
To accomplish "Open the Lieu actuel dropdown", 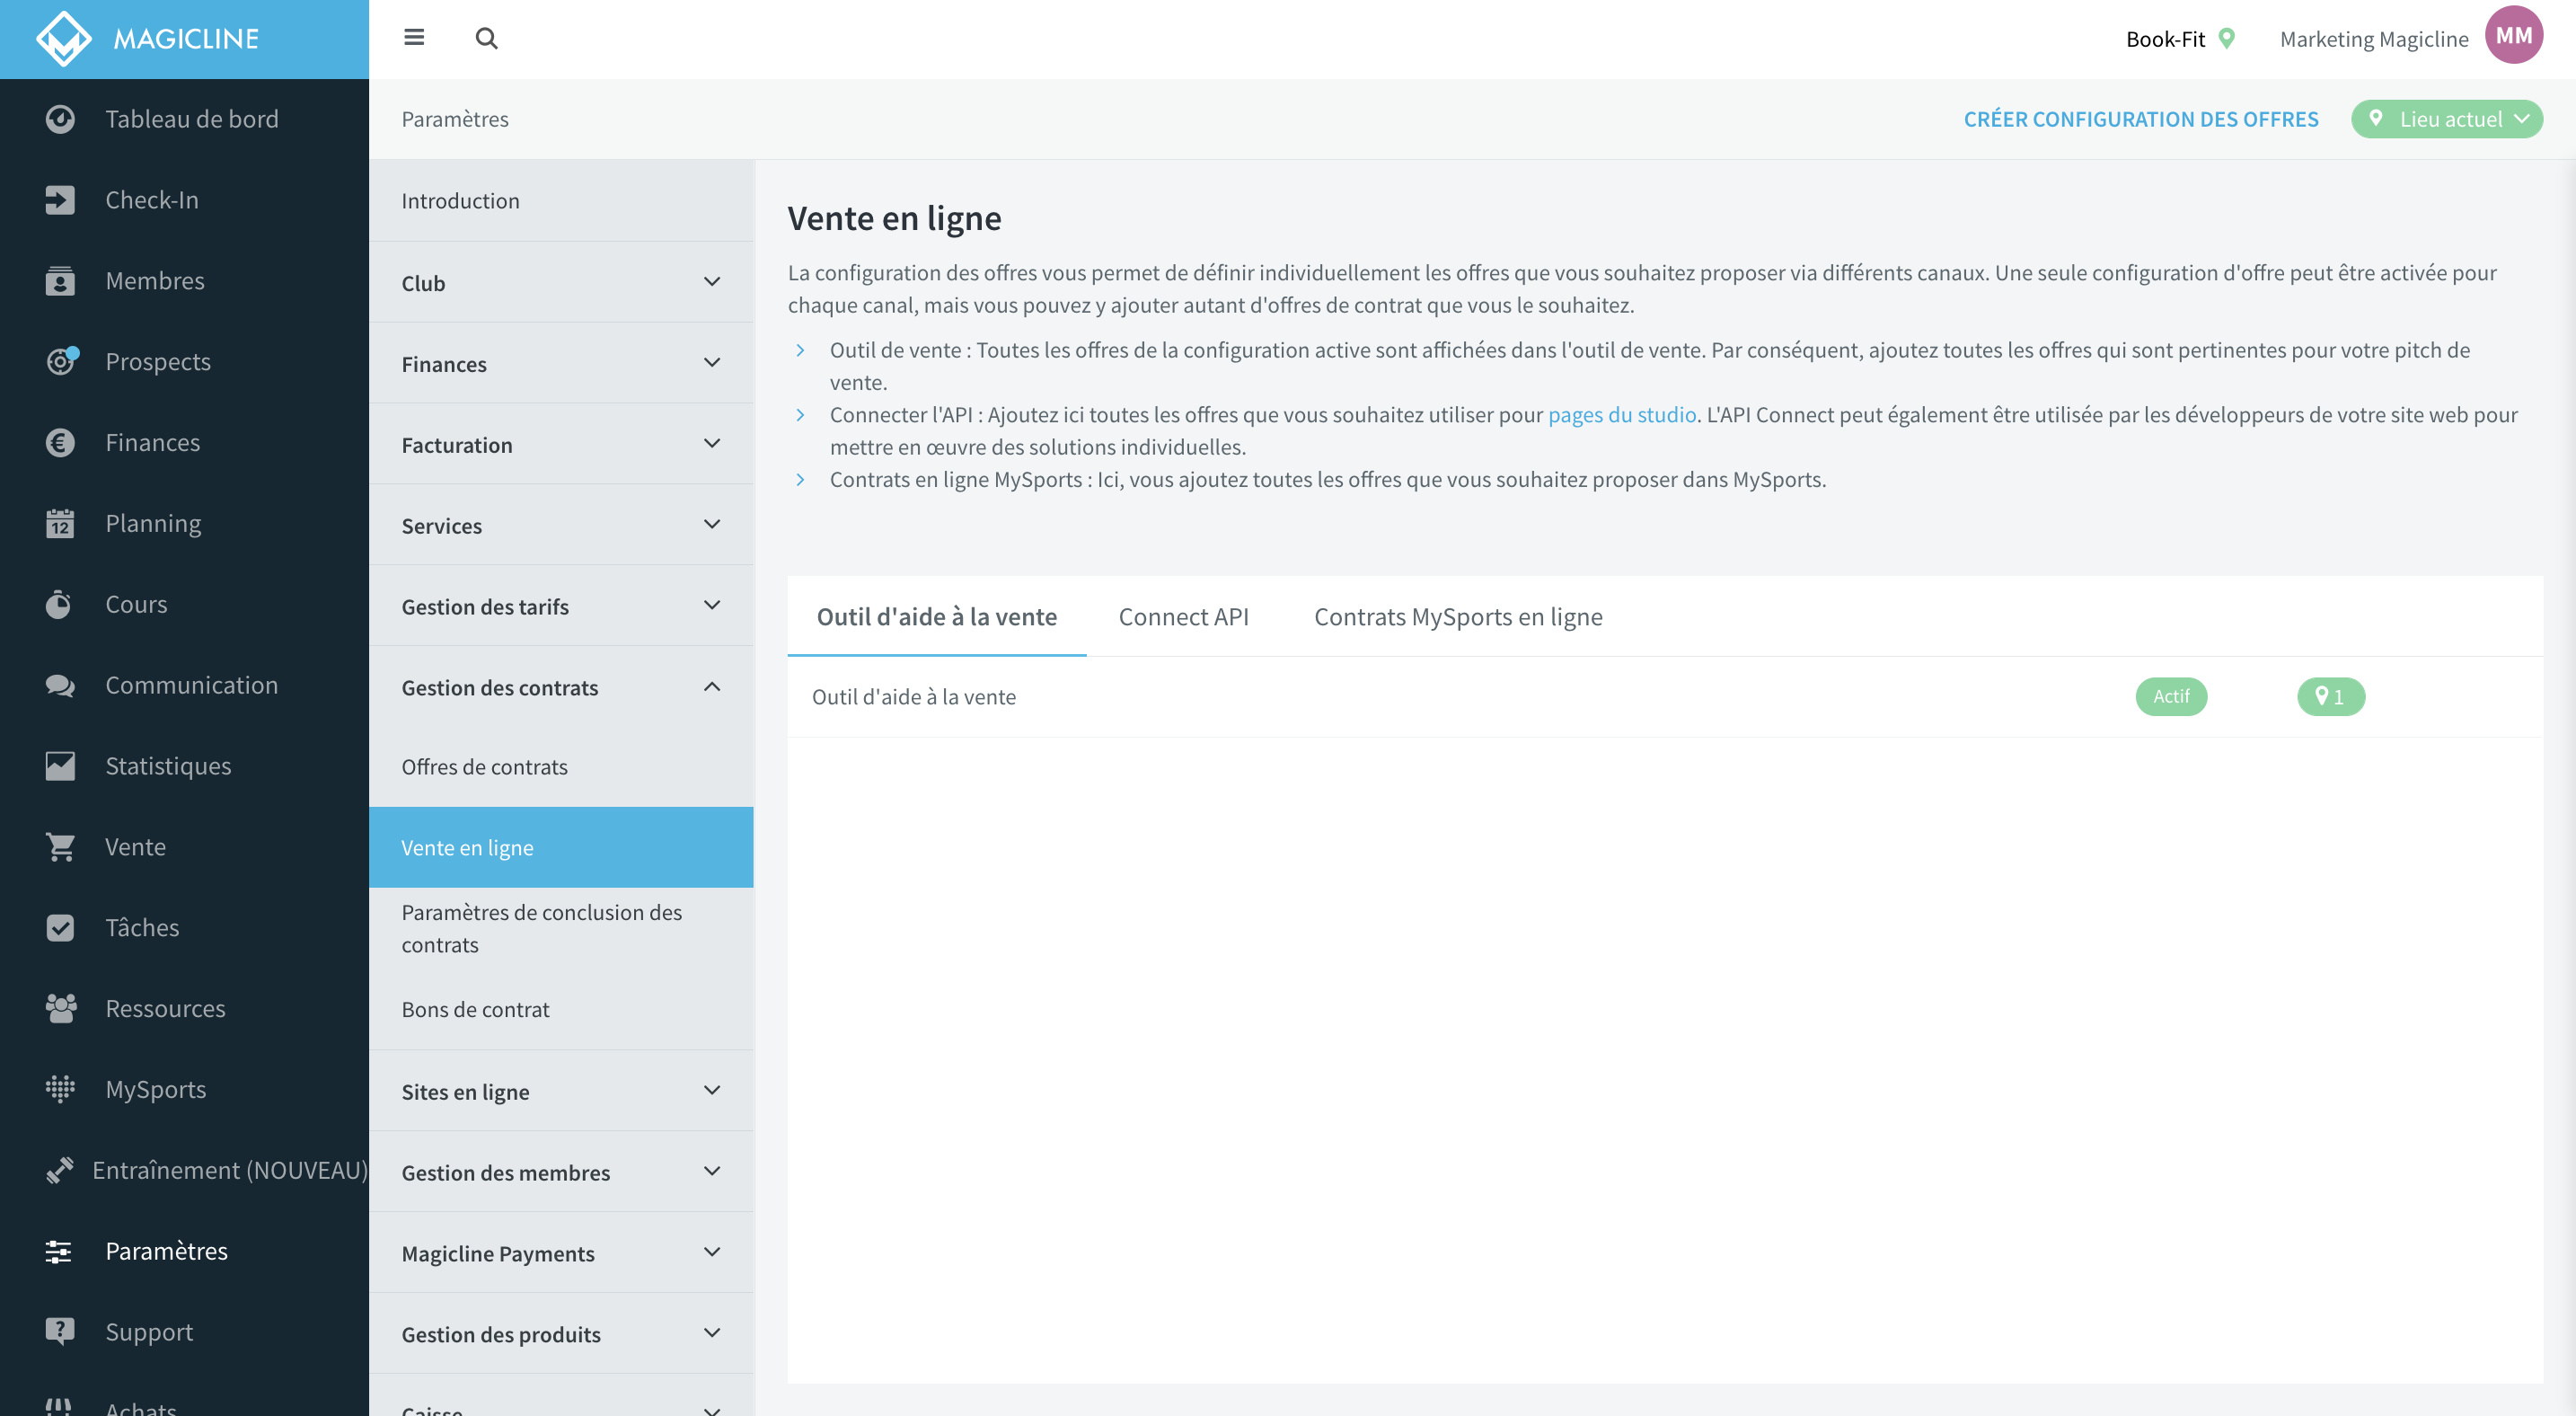I will 2446,119.
